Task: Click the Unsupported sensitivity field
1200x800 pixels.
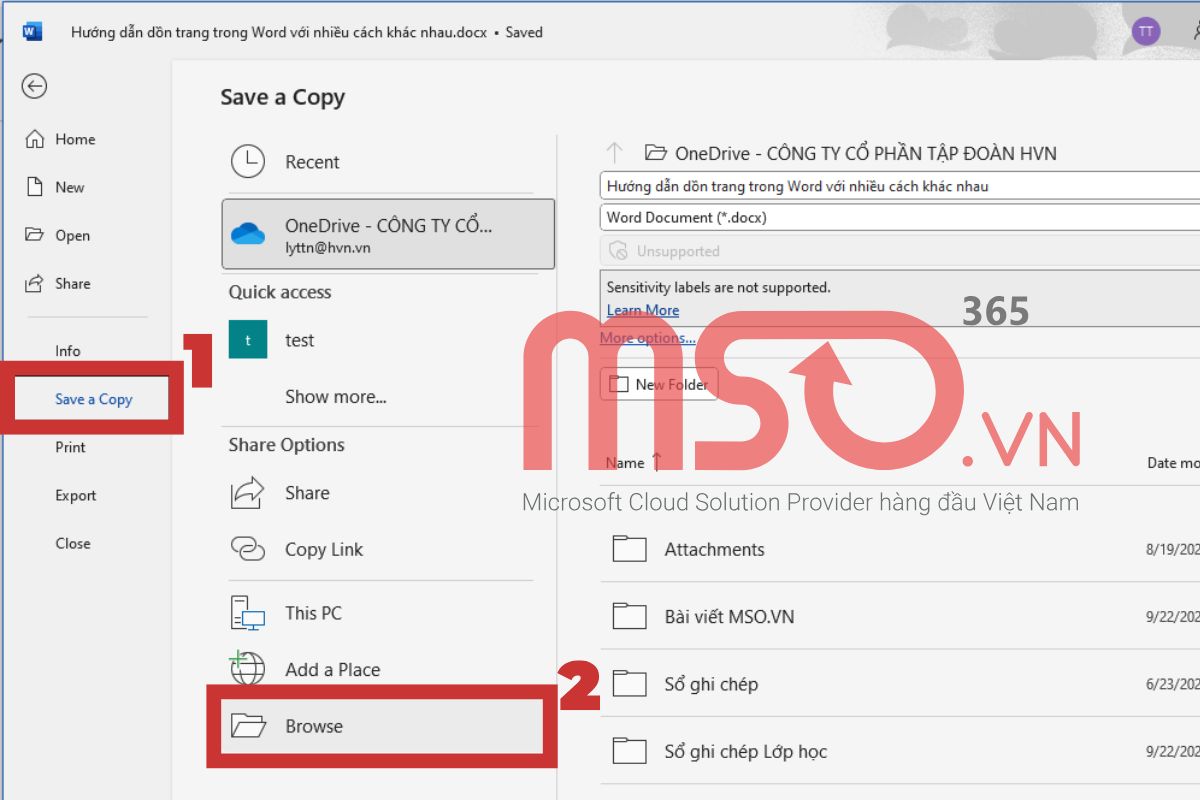Action: pos(900,251)
